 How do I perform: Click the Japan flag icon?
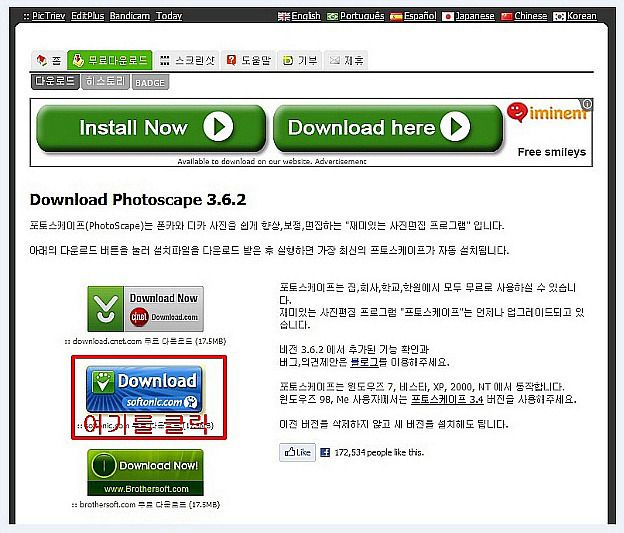448,17
